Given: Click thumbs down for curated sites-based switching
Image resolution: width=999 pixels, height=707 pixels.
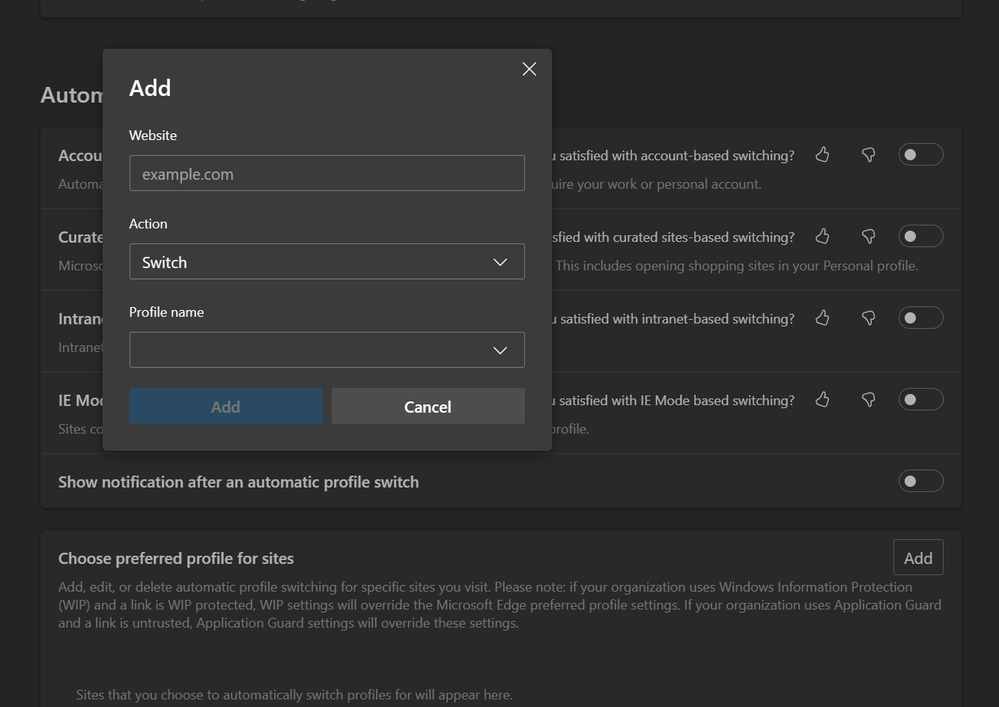Looking at the screenshot, I should tap(868, 236).
